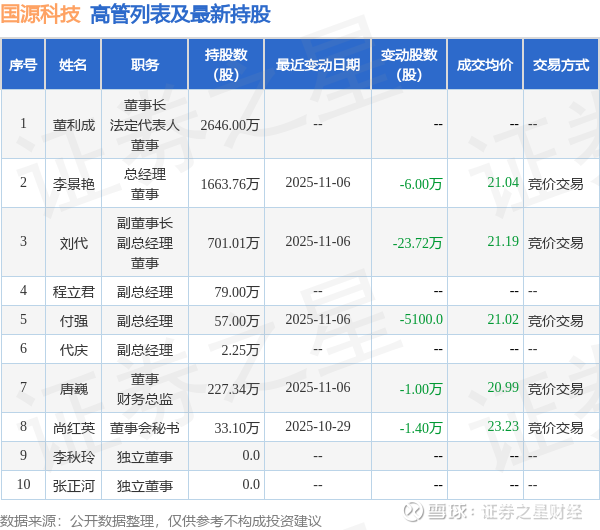Click 李景艳's change date 2025-11-06
The width and height of the screenshot is (600, 530).
click(x=318, y=183)
